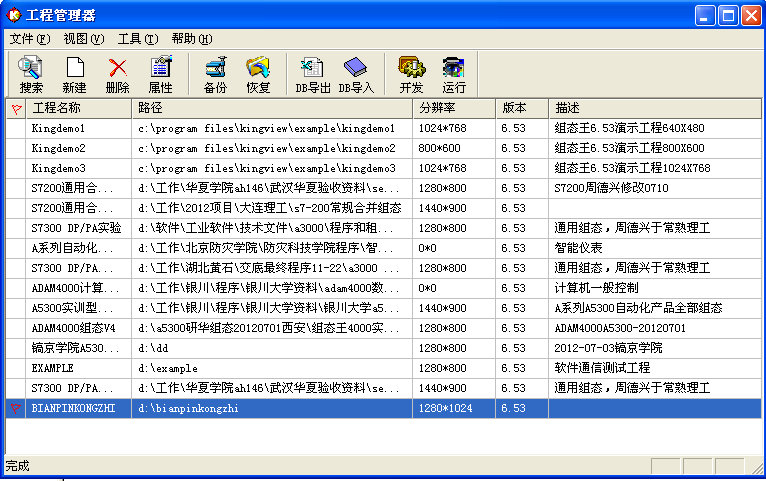The width and height of the screenshot is (766, 481).
Task: Sort by 版本 column header
Action: 522,108
